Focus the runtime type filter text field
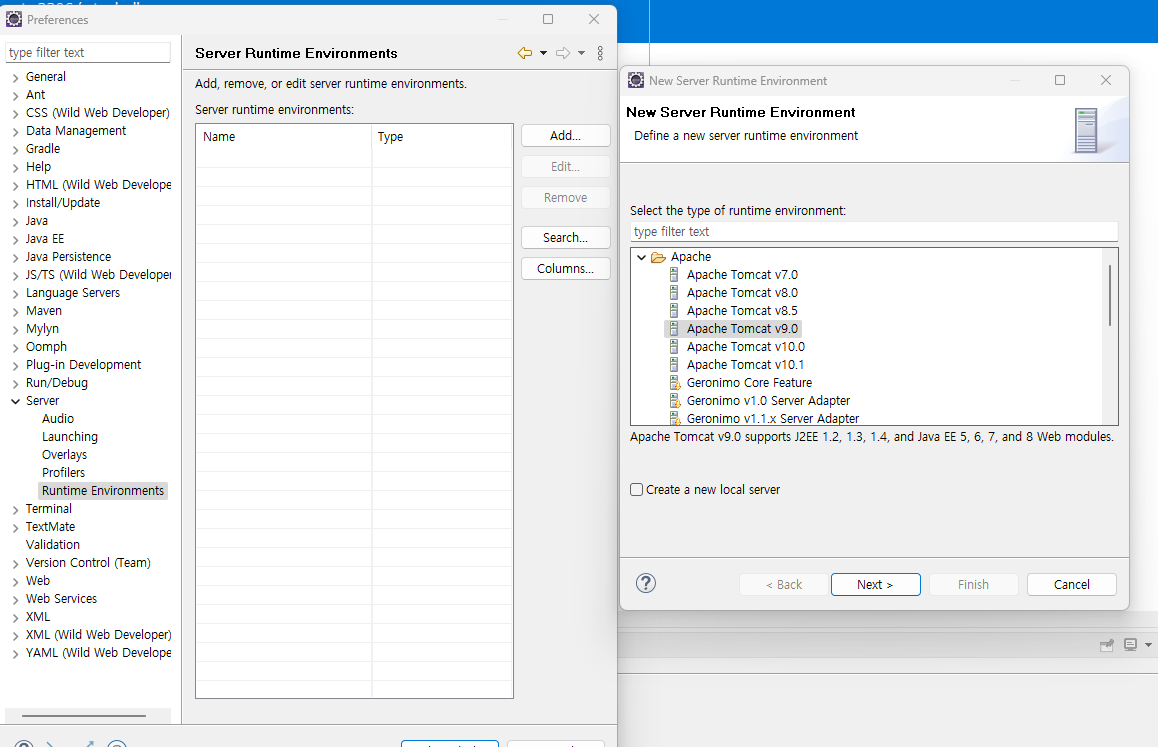Viewport: 1158px width, 747px height. point(874,232)
